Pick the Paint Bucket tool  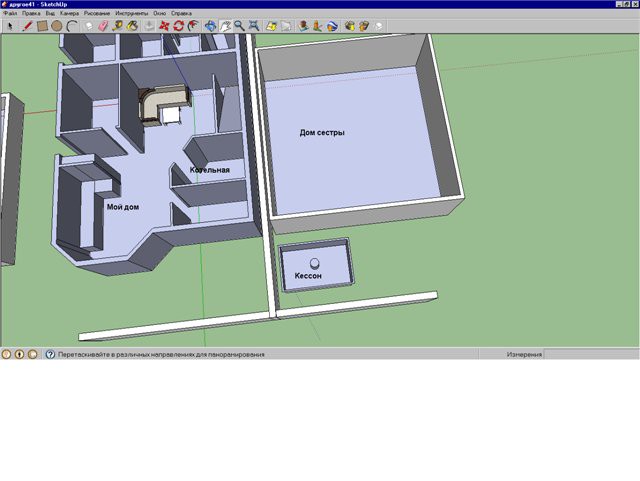coord(132,26)
